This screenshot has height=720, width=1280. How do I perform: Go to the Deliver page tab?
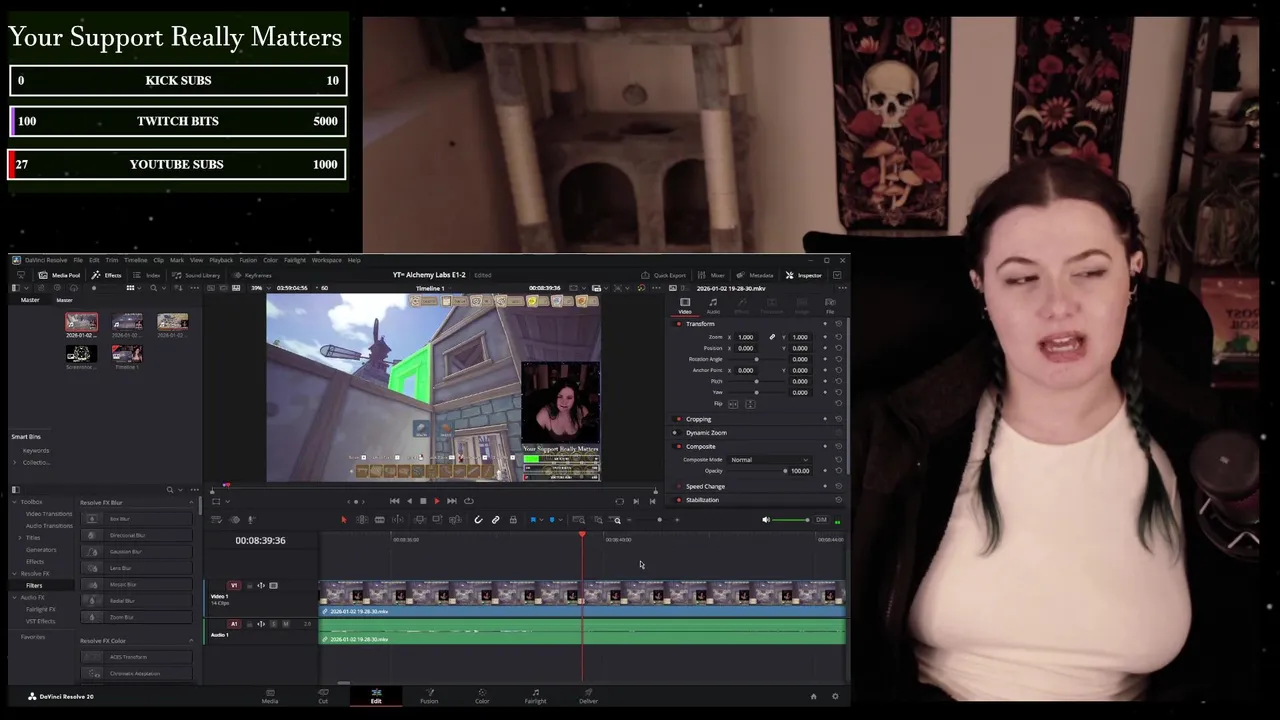coord(588,696)
